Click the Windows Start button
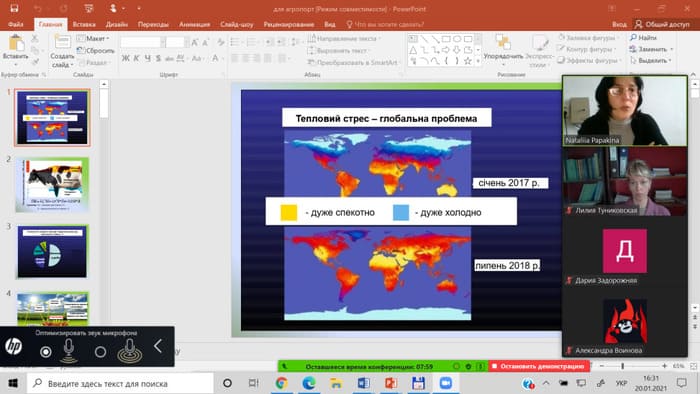The width and height of the screenshot is (700, 394). (13, 383)
